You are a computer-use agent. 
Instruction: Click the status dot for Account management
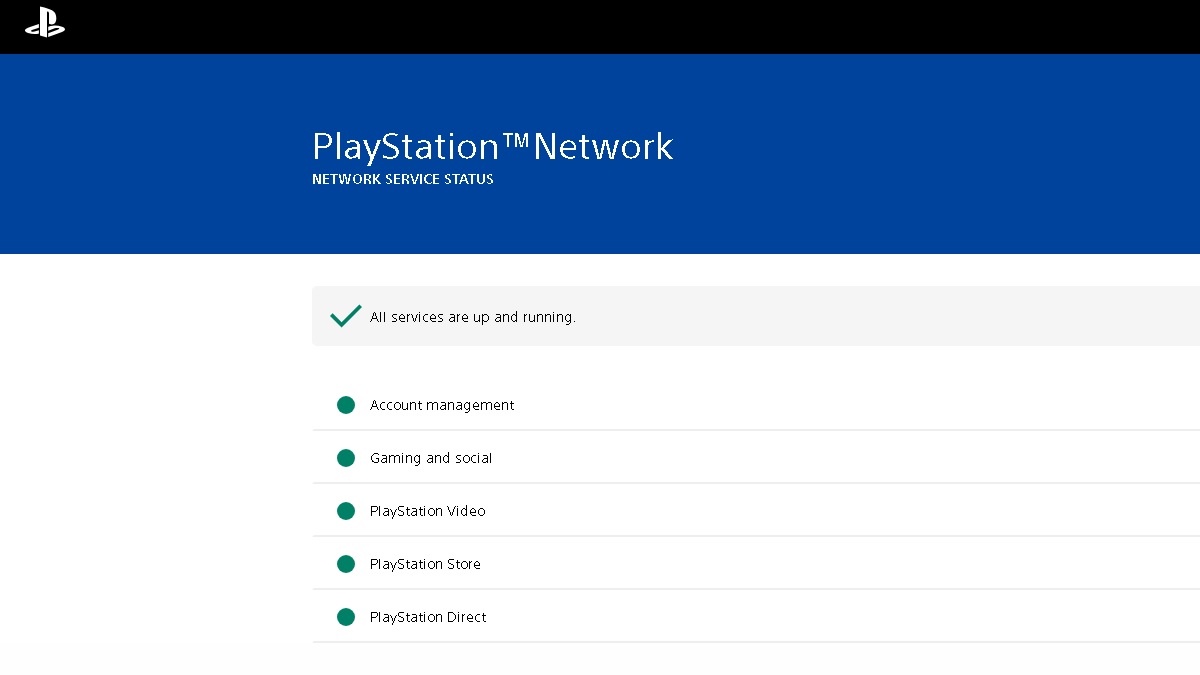(x=346, y=405)
